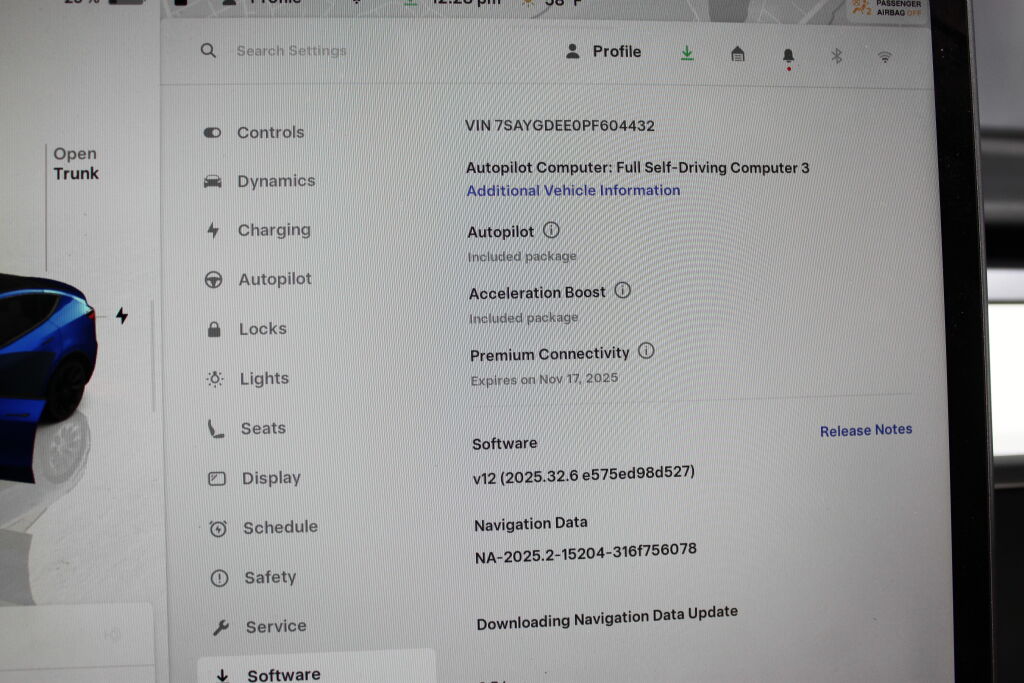Open the Controls settings menu
This screenshot has height=683, width=1024.
coord(269,132)
